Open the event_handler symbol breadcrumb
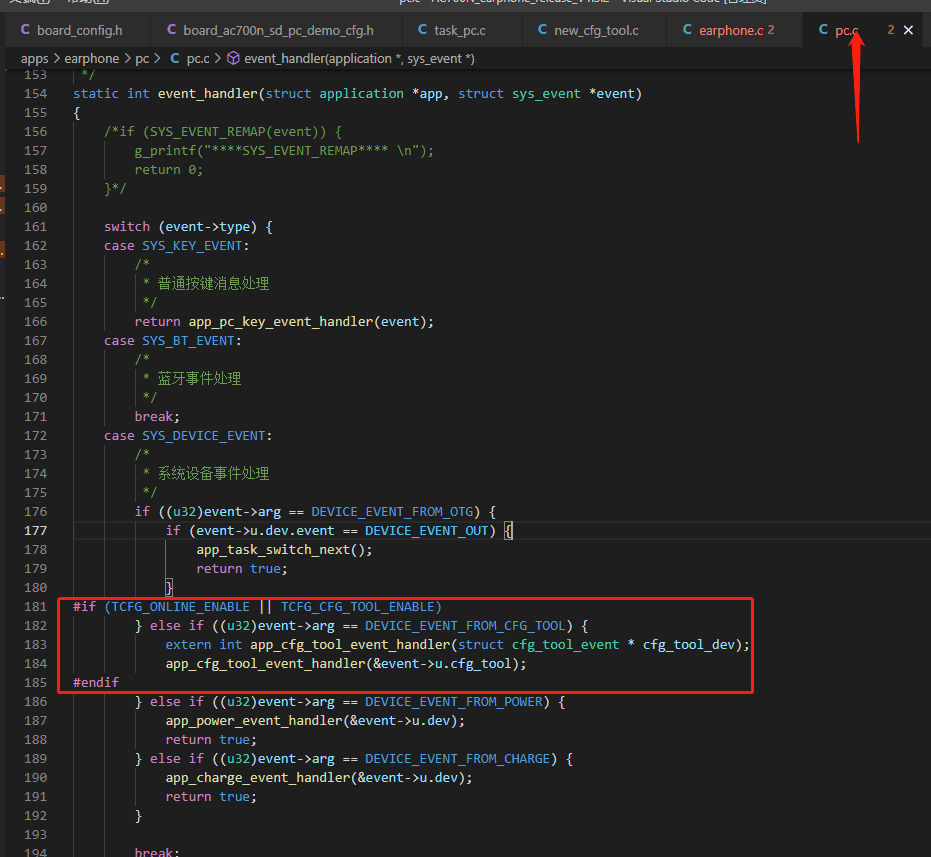The width and height of the screenshot is (931, 857). [359, 59]
